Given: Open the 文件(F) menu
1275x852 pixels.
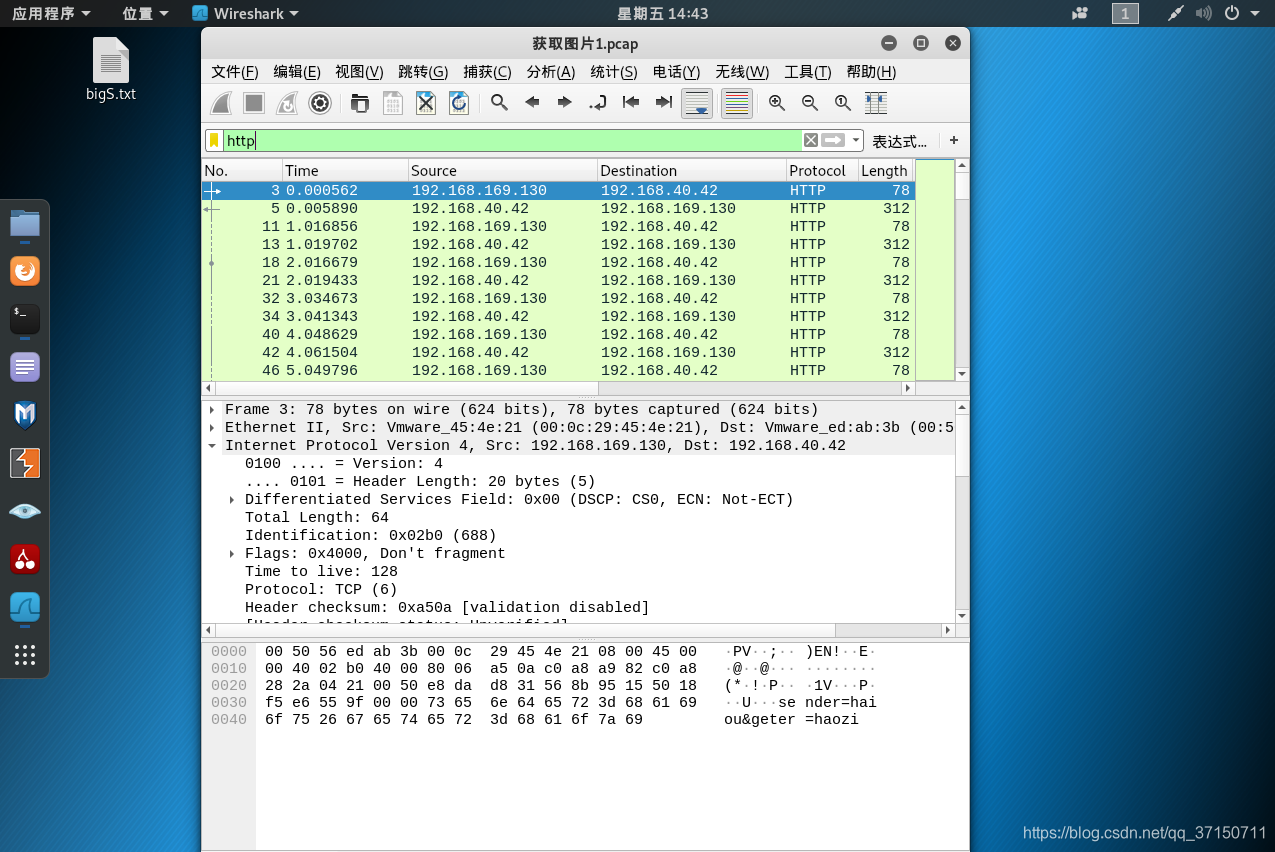Looking at the screenshot, I should 235,72.
